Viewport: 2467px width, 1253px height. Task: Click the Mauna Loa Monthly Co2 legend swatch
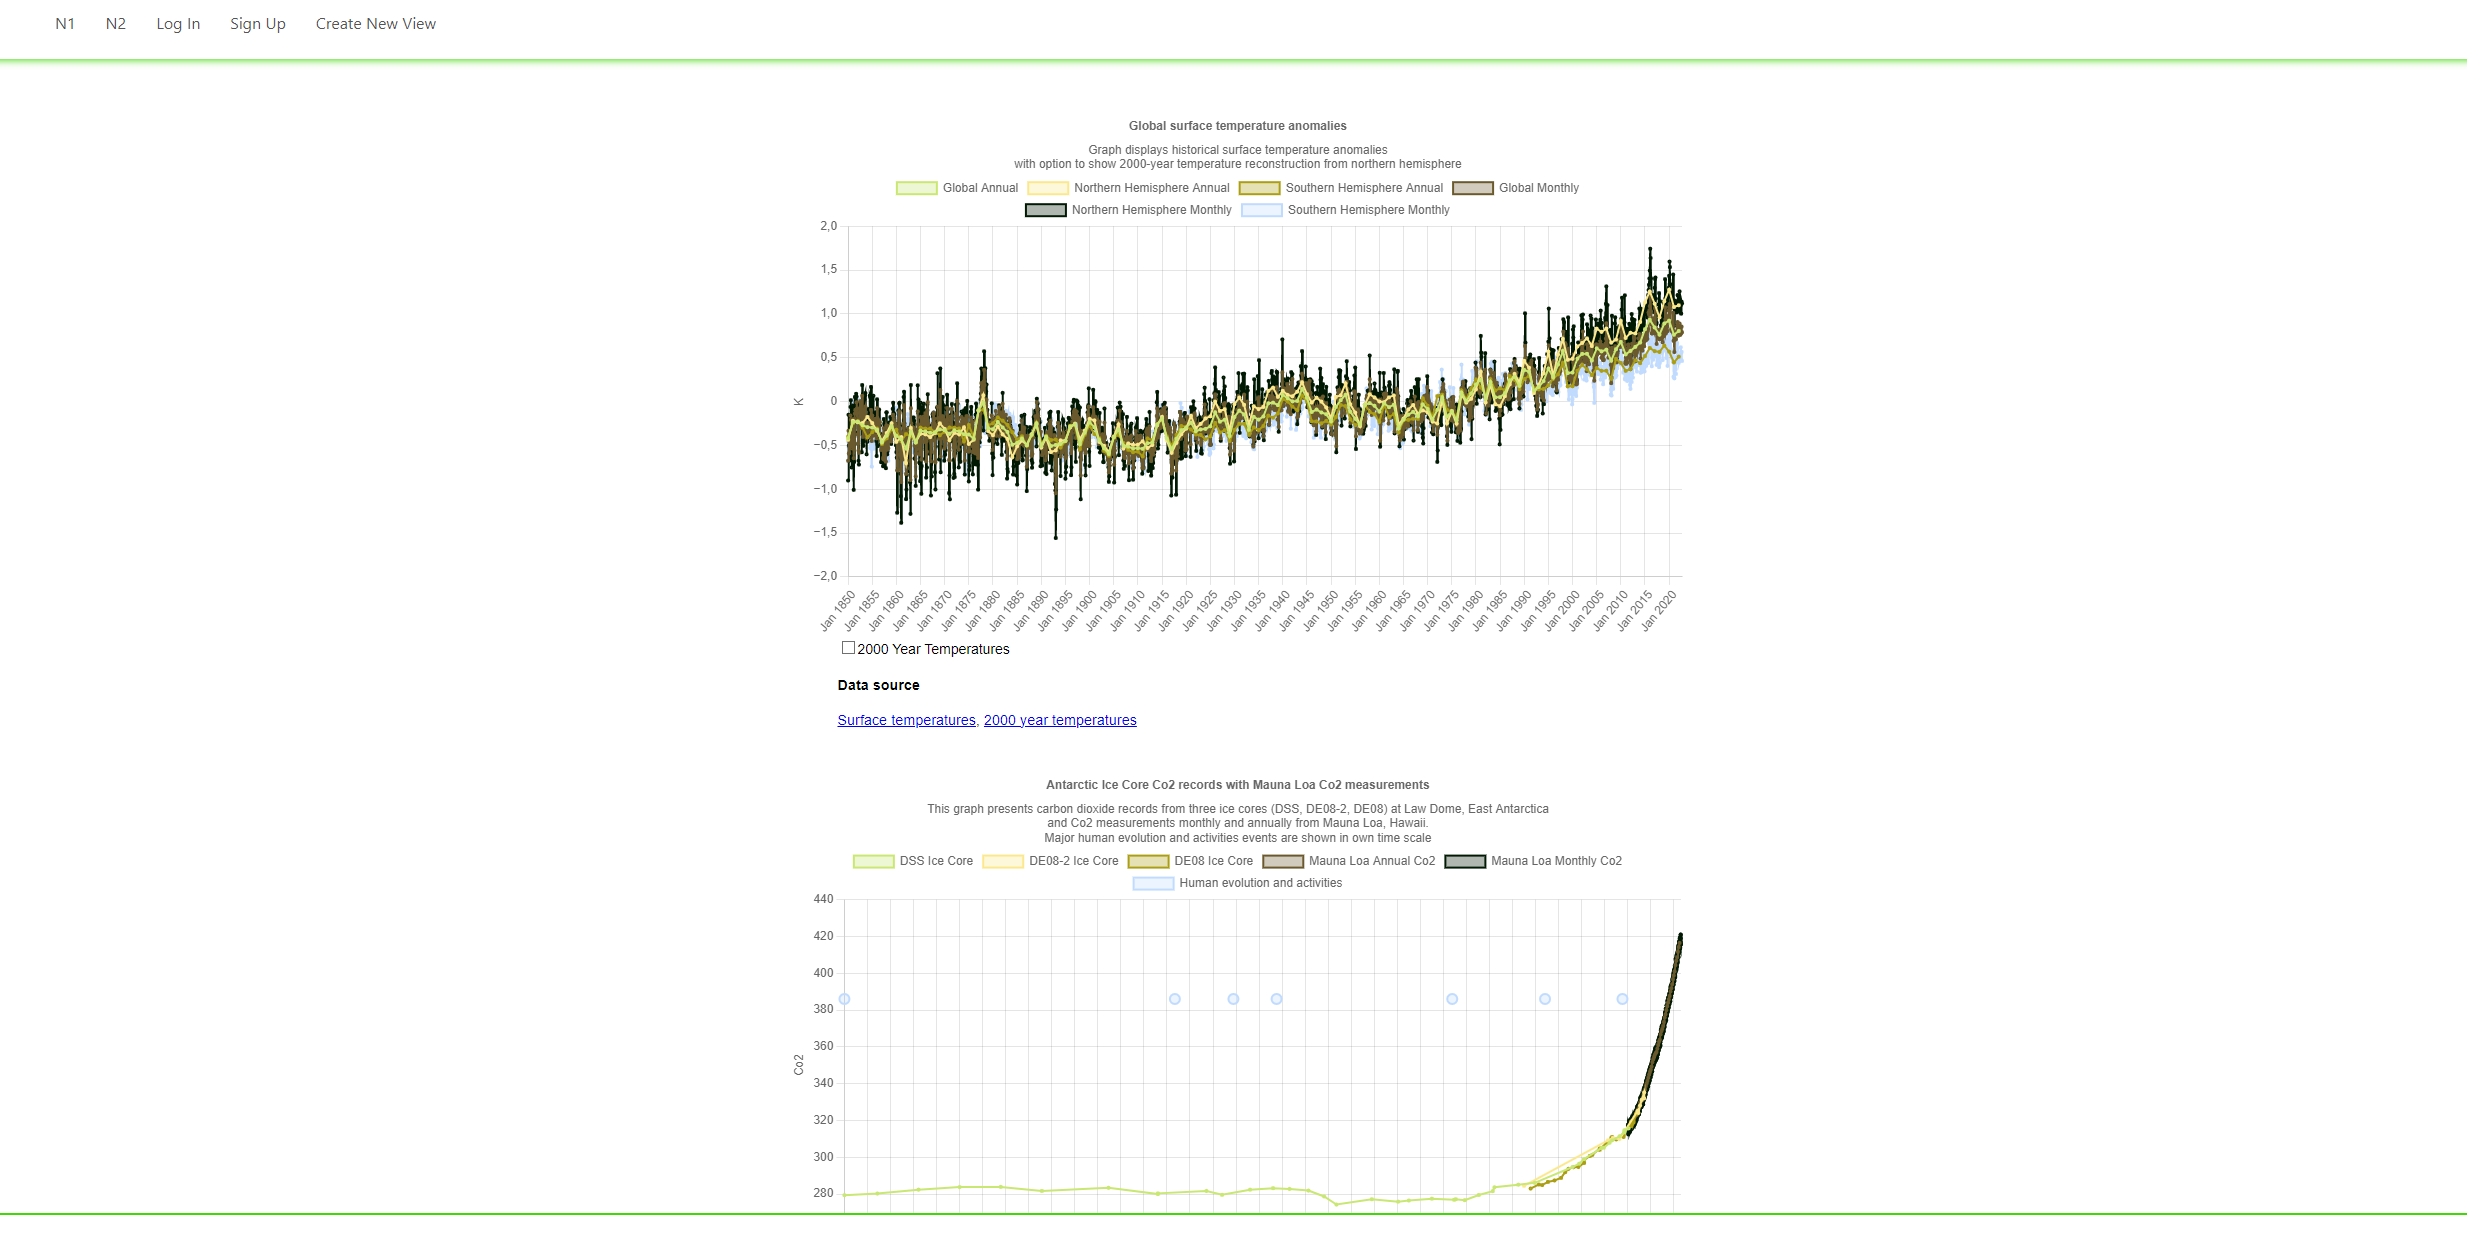pos(1463,860)
